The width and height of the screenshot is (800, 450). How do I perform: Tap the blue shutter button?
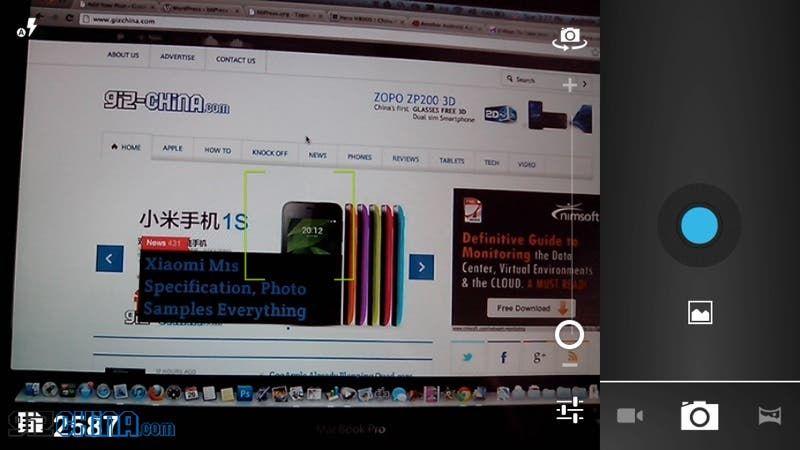699,226
